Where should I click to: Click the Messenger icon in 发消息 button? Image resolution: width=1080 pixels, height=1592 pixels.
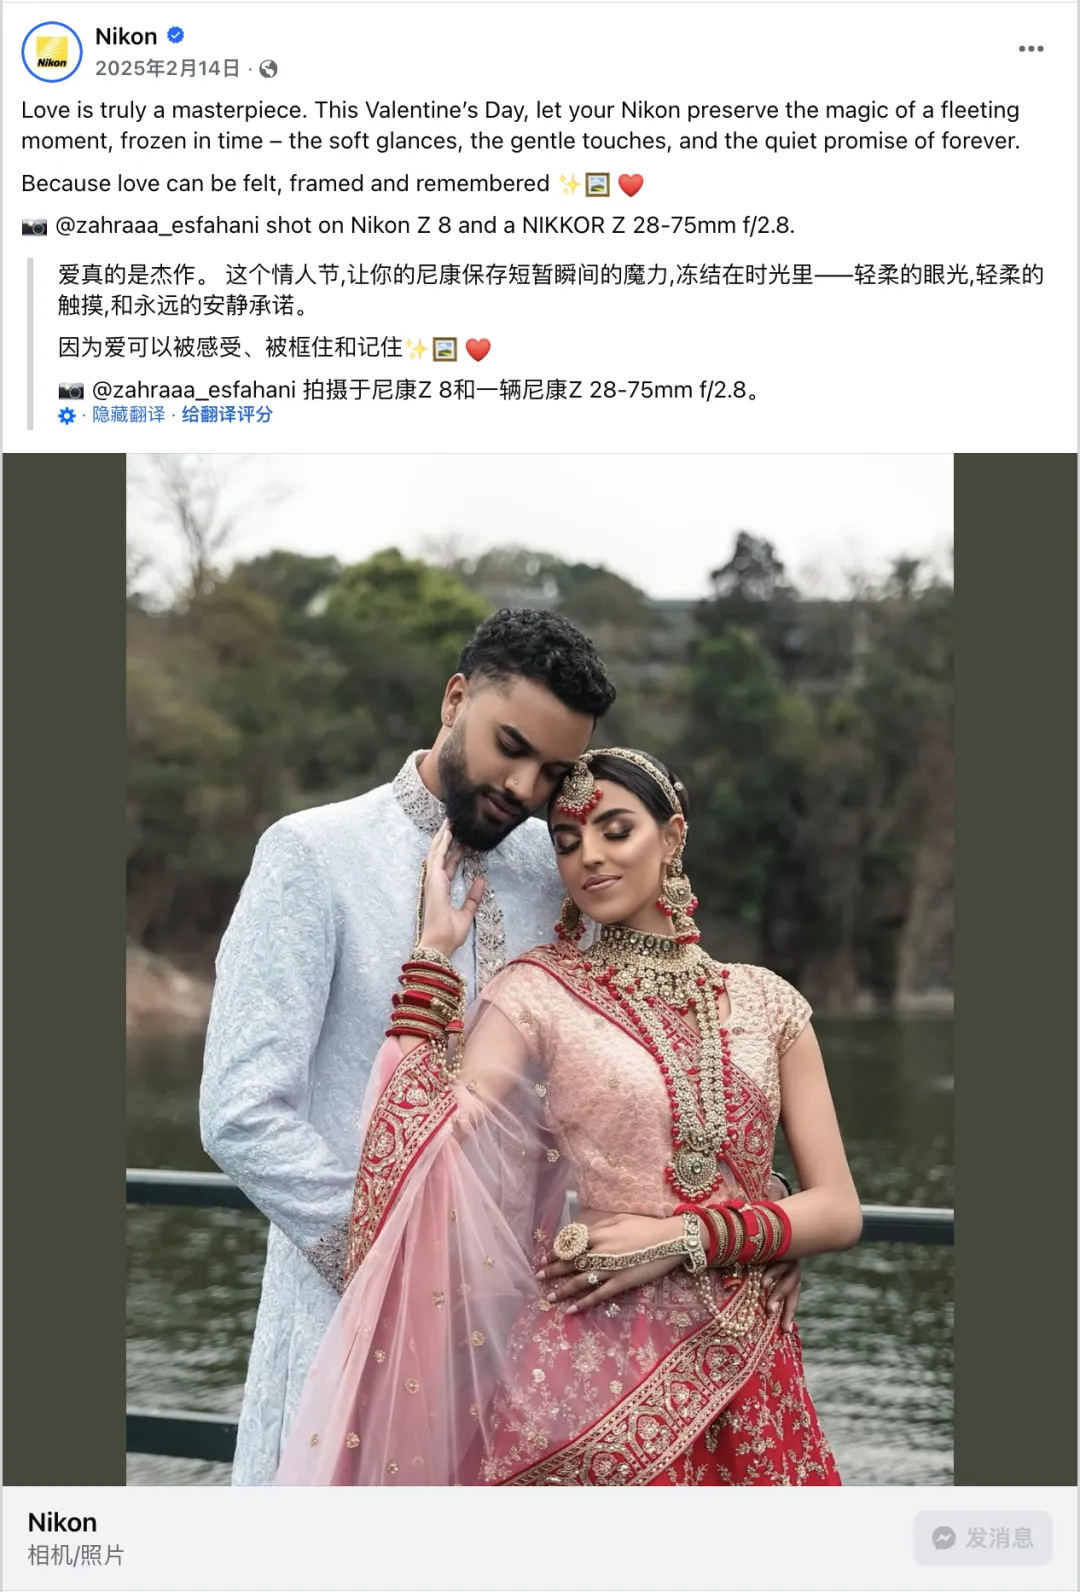tap(943, 1538)
